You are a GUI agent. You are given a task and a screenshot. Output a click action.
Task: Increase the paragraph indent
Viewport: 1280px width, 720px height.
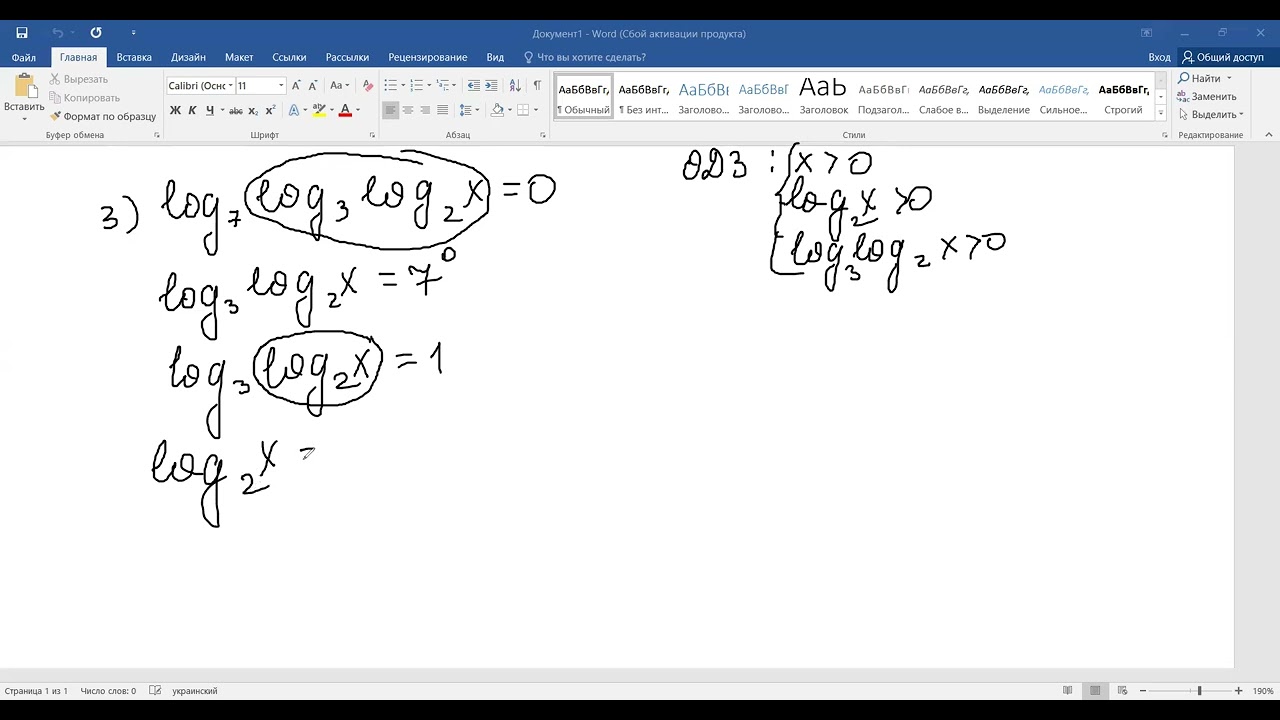coord(491,86)
